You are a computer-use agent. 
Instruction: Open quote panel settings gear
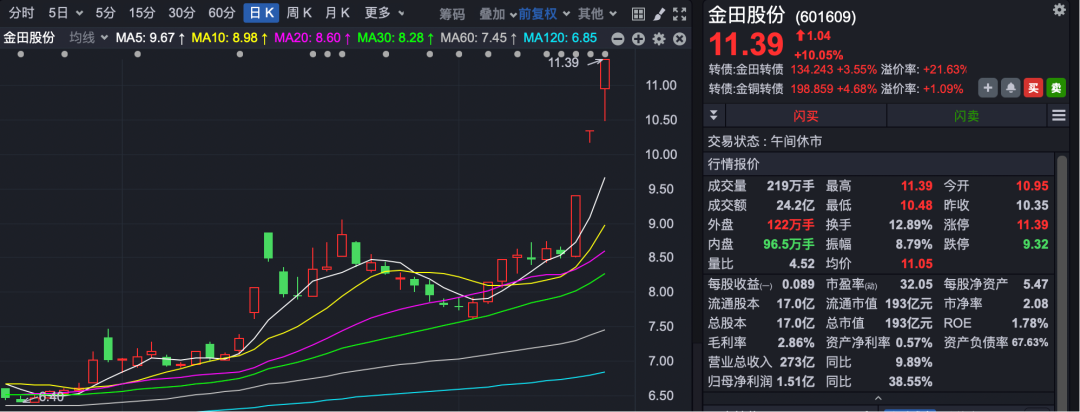point(1058,9)
